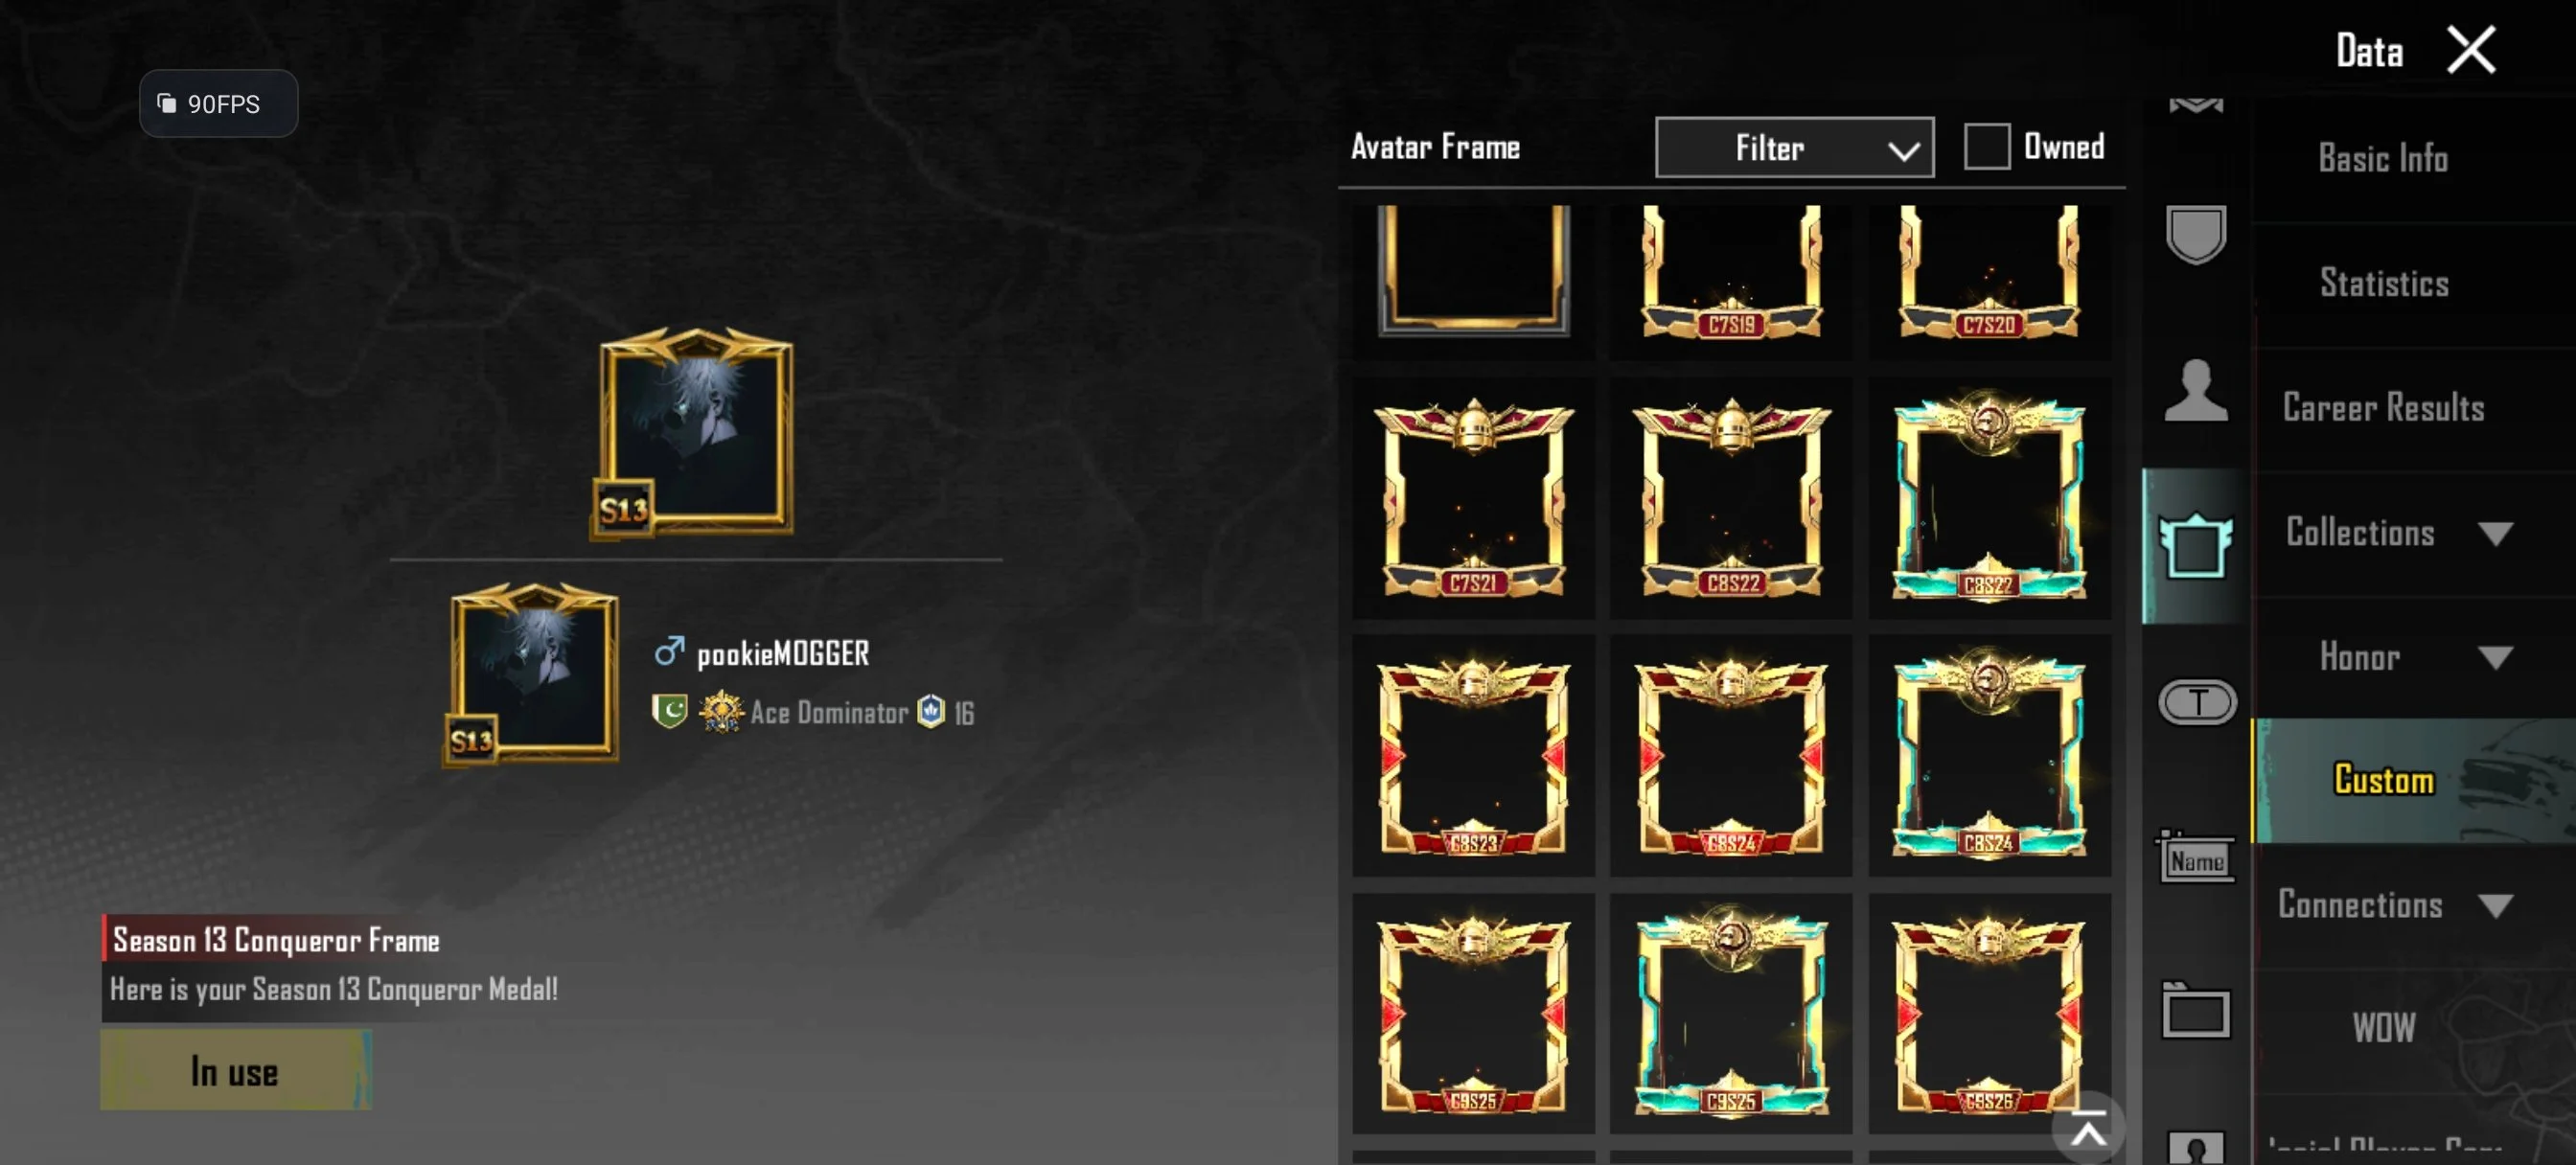Open the Career Results tab
Viewport: 2576px width, 1165px height.
(x=2385, y=408)
